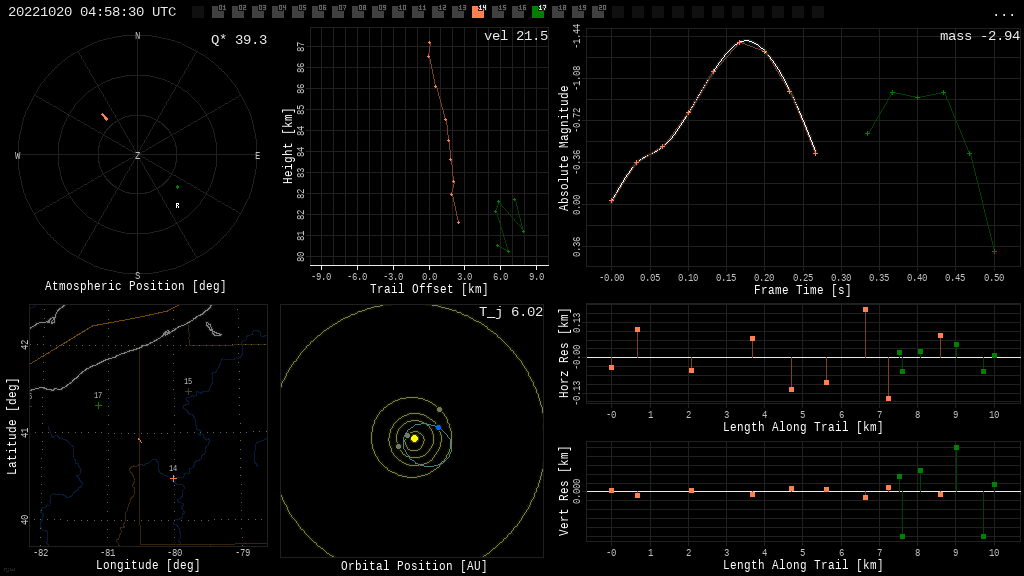Select the station 01 indicator box
The height and width of the screenshot is (576, 1024).
(218, 12)
